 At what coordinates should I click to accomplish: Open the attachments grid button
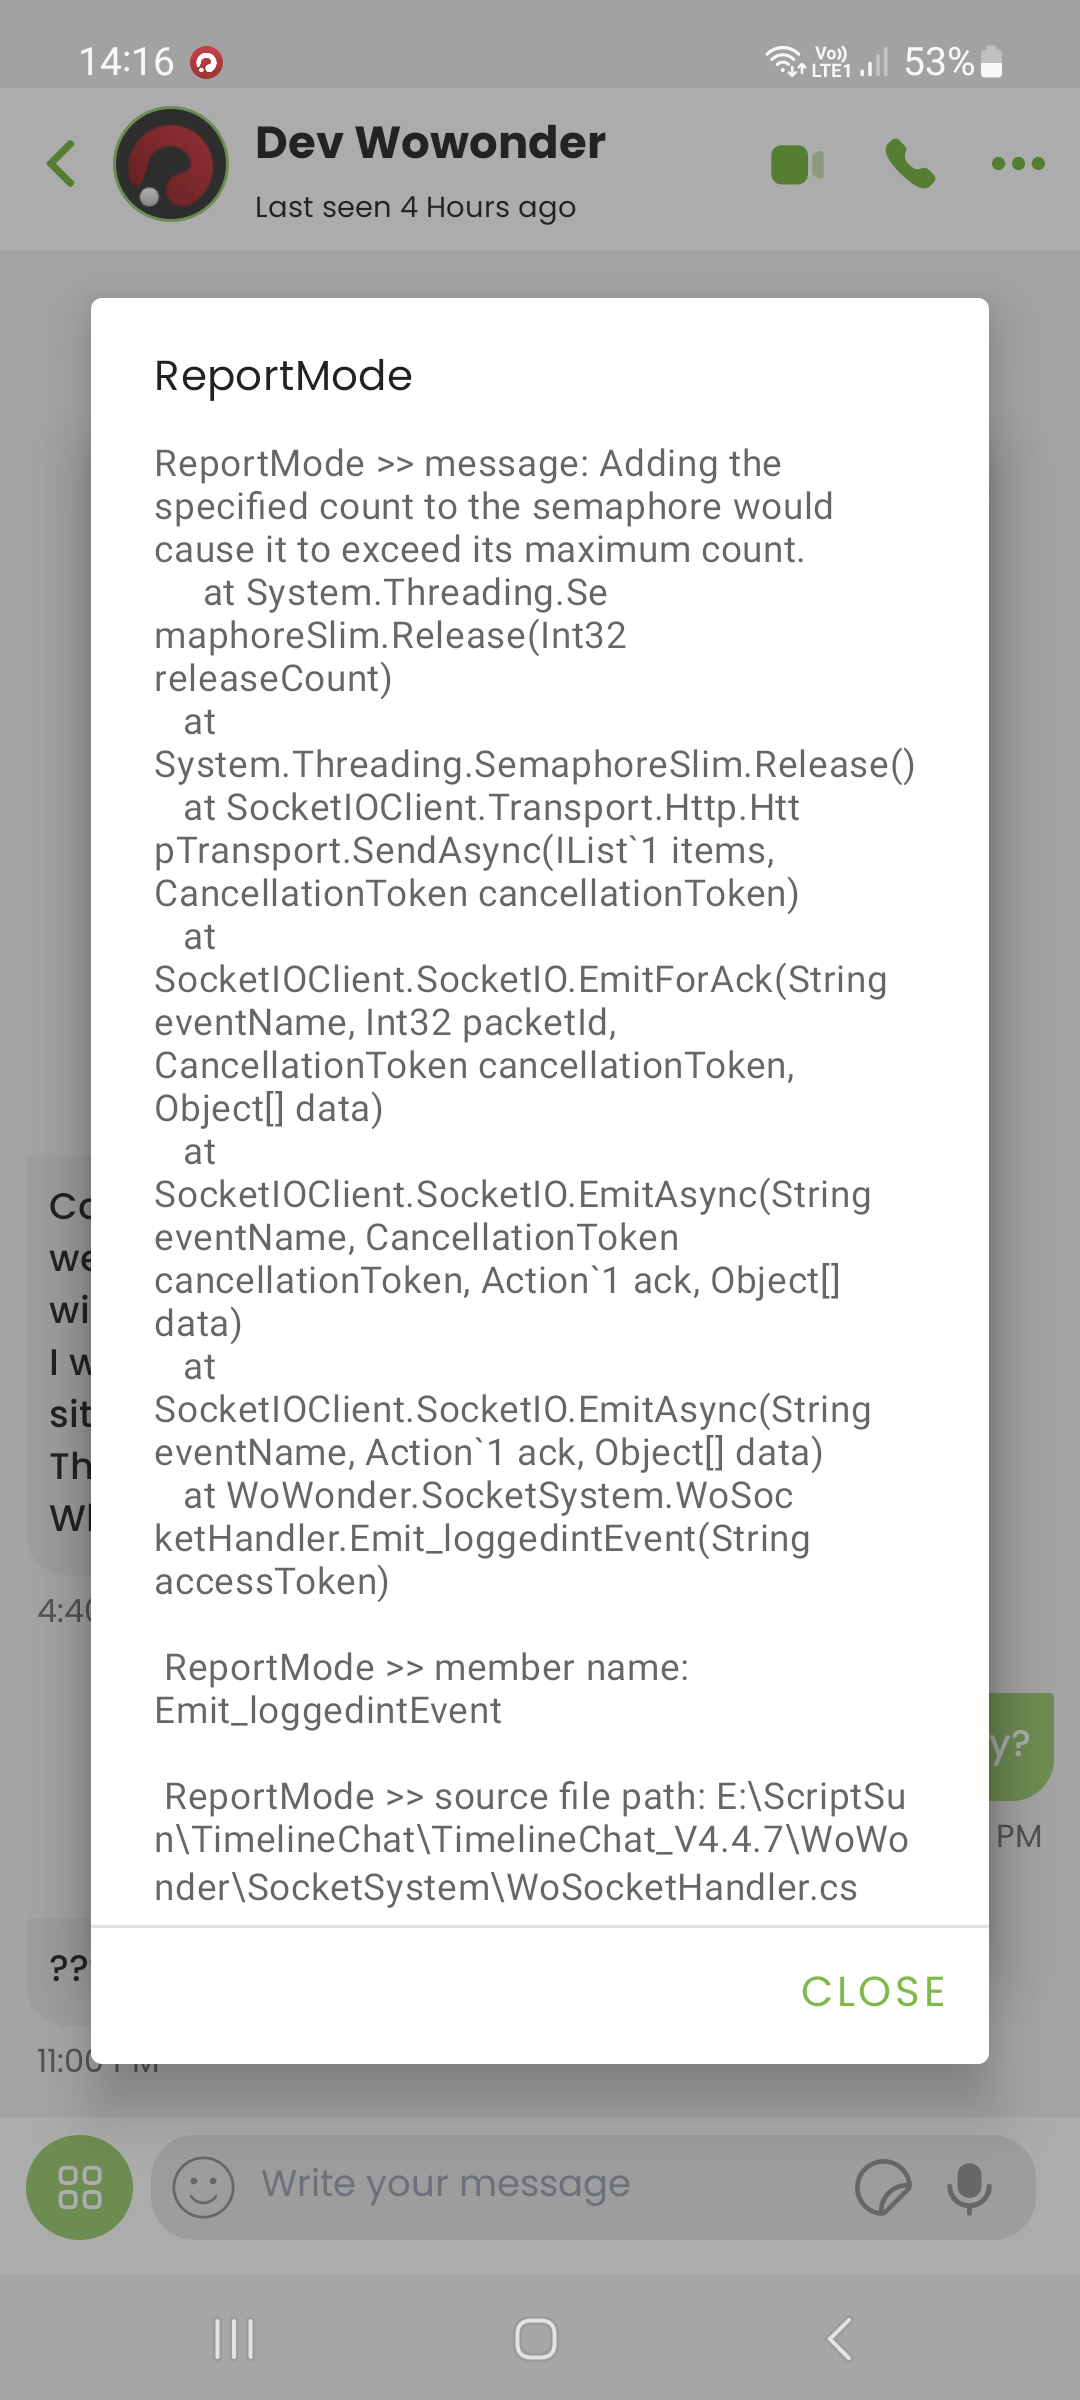click(79, 2187)
